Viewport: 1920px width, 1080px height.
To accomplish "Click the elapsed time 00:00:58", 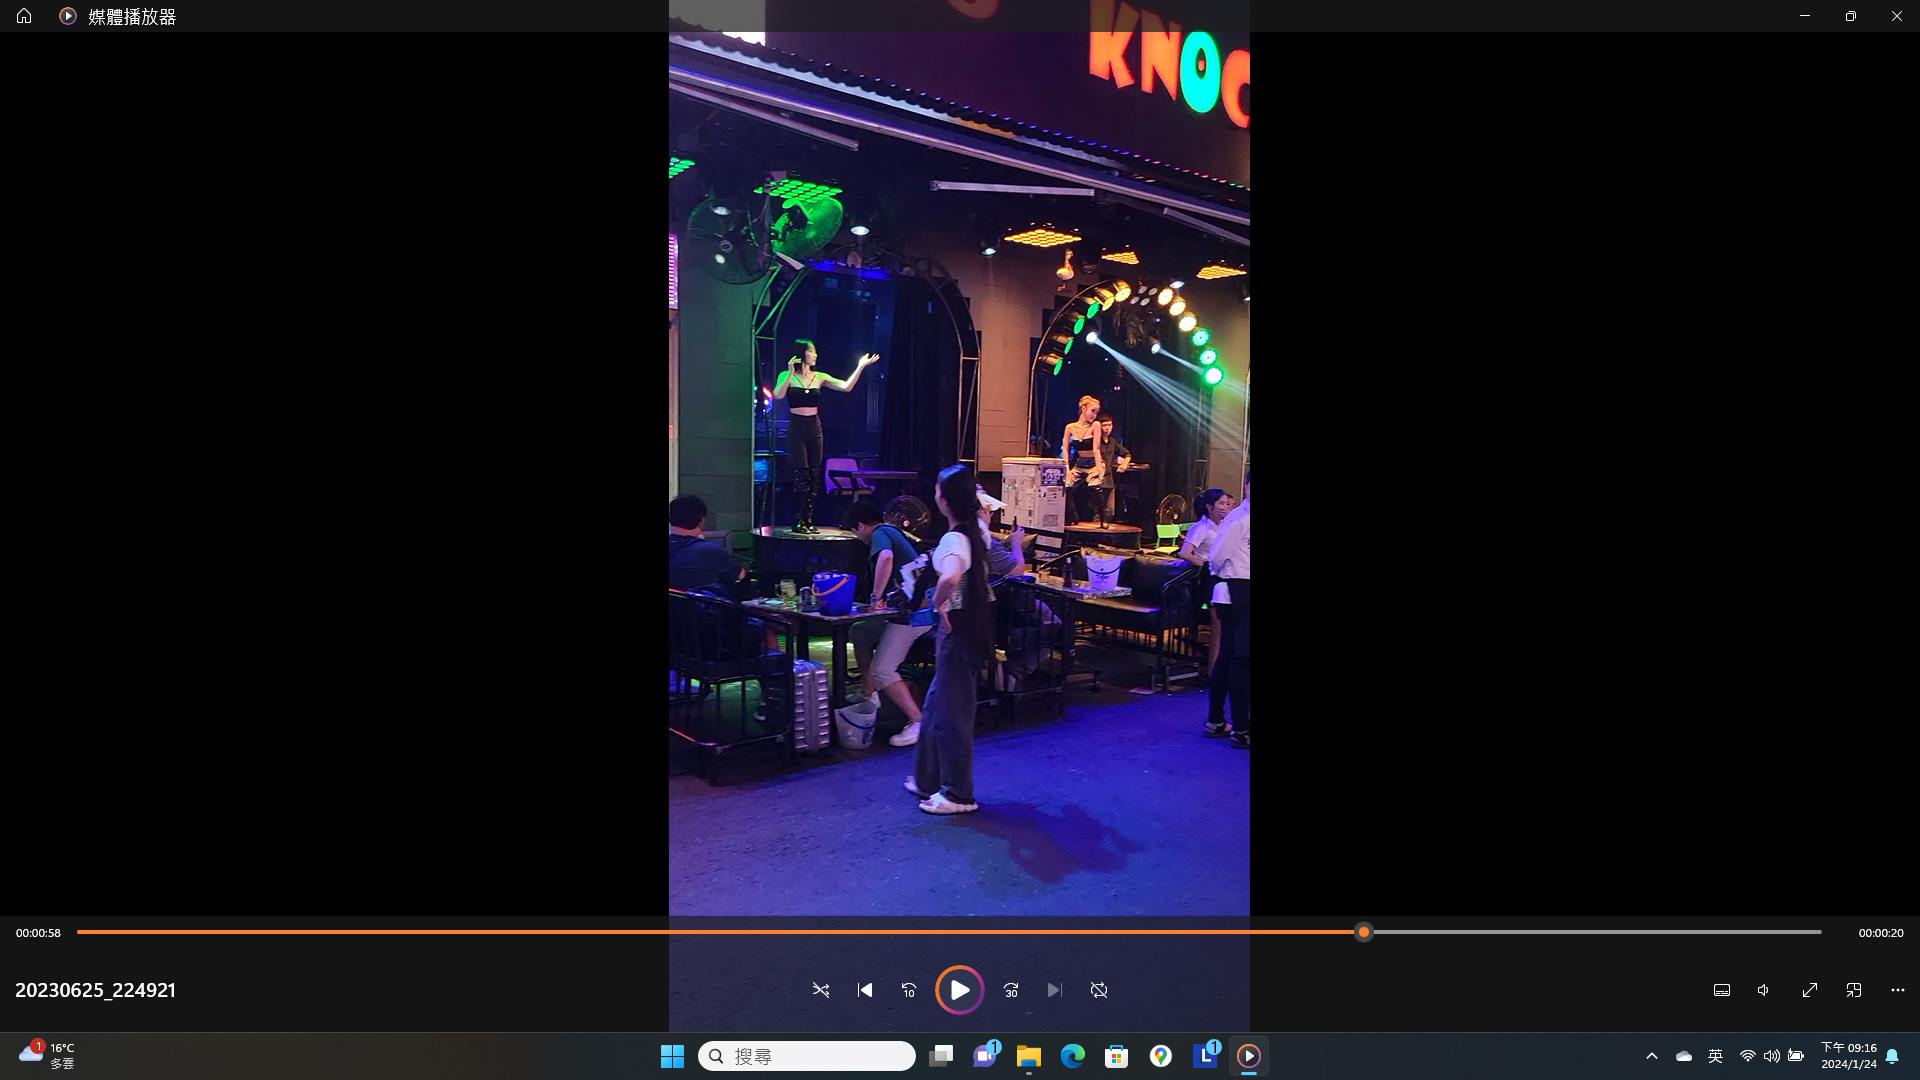I will pyautogui.click(x=38, y=933).
